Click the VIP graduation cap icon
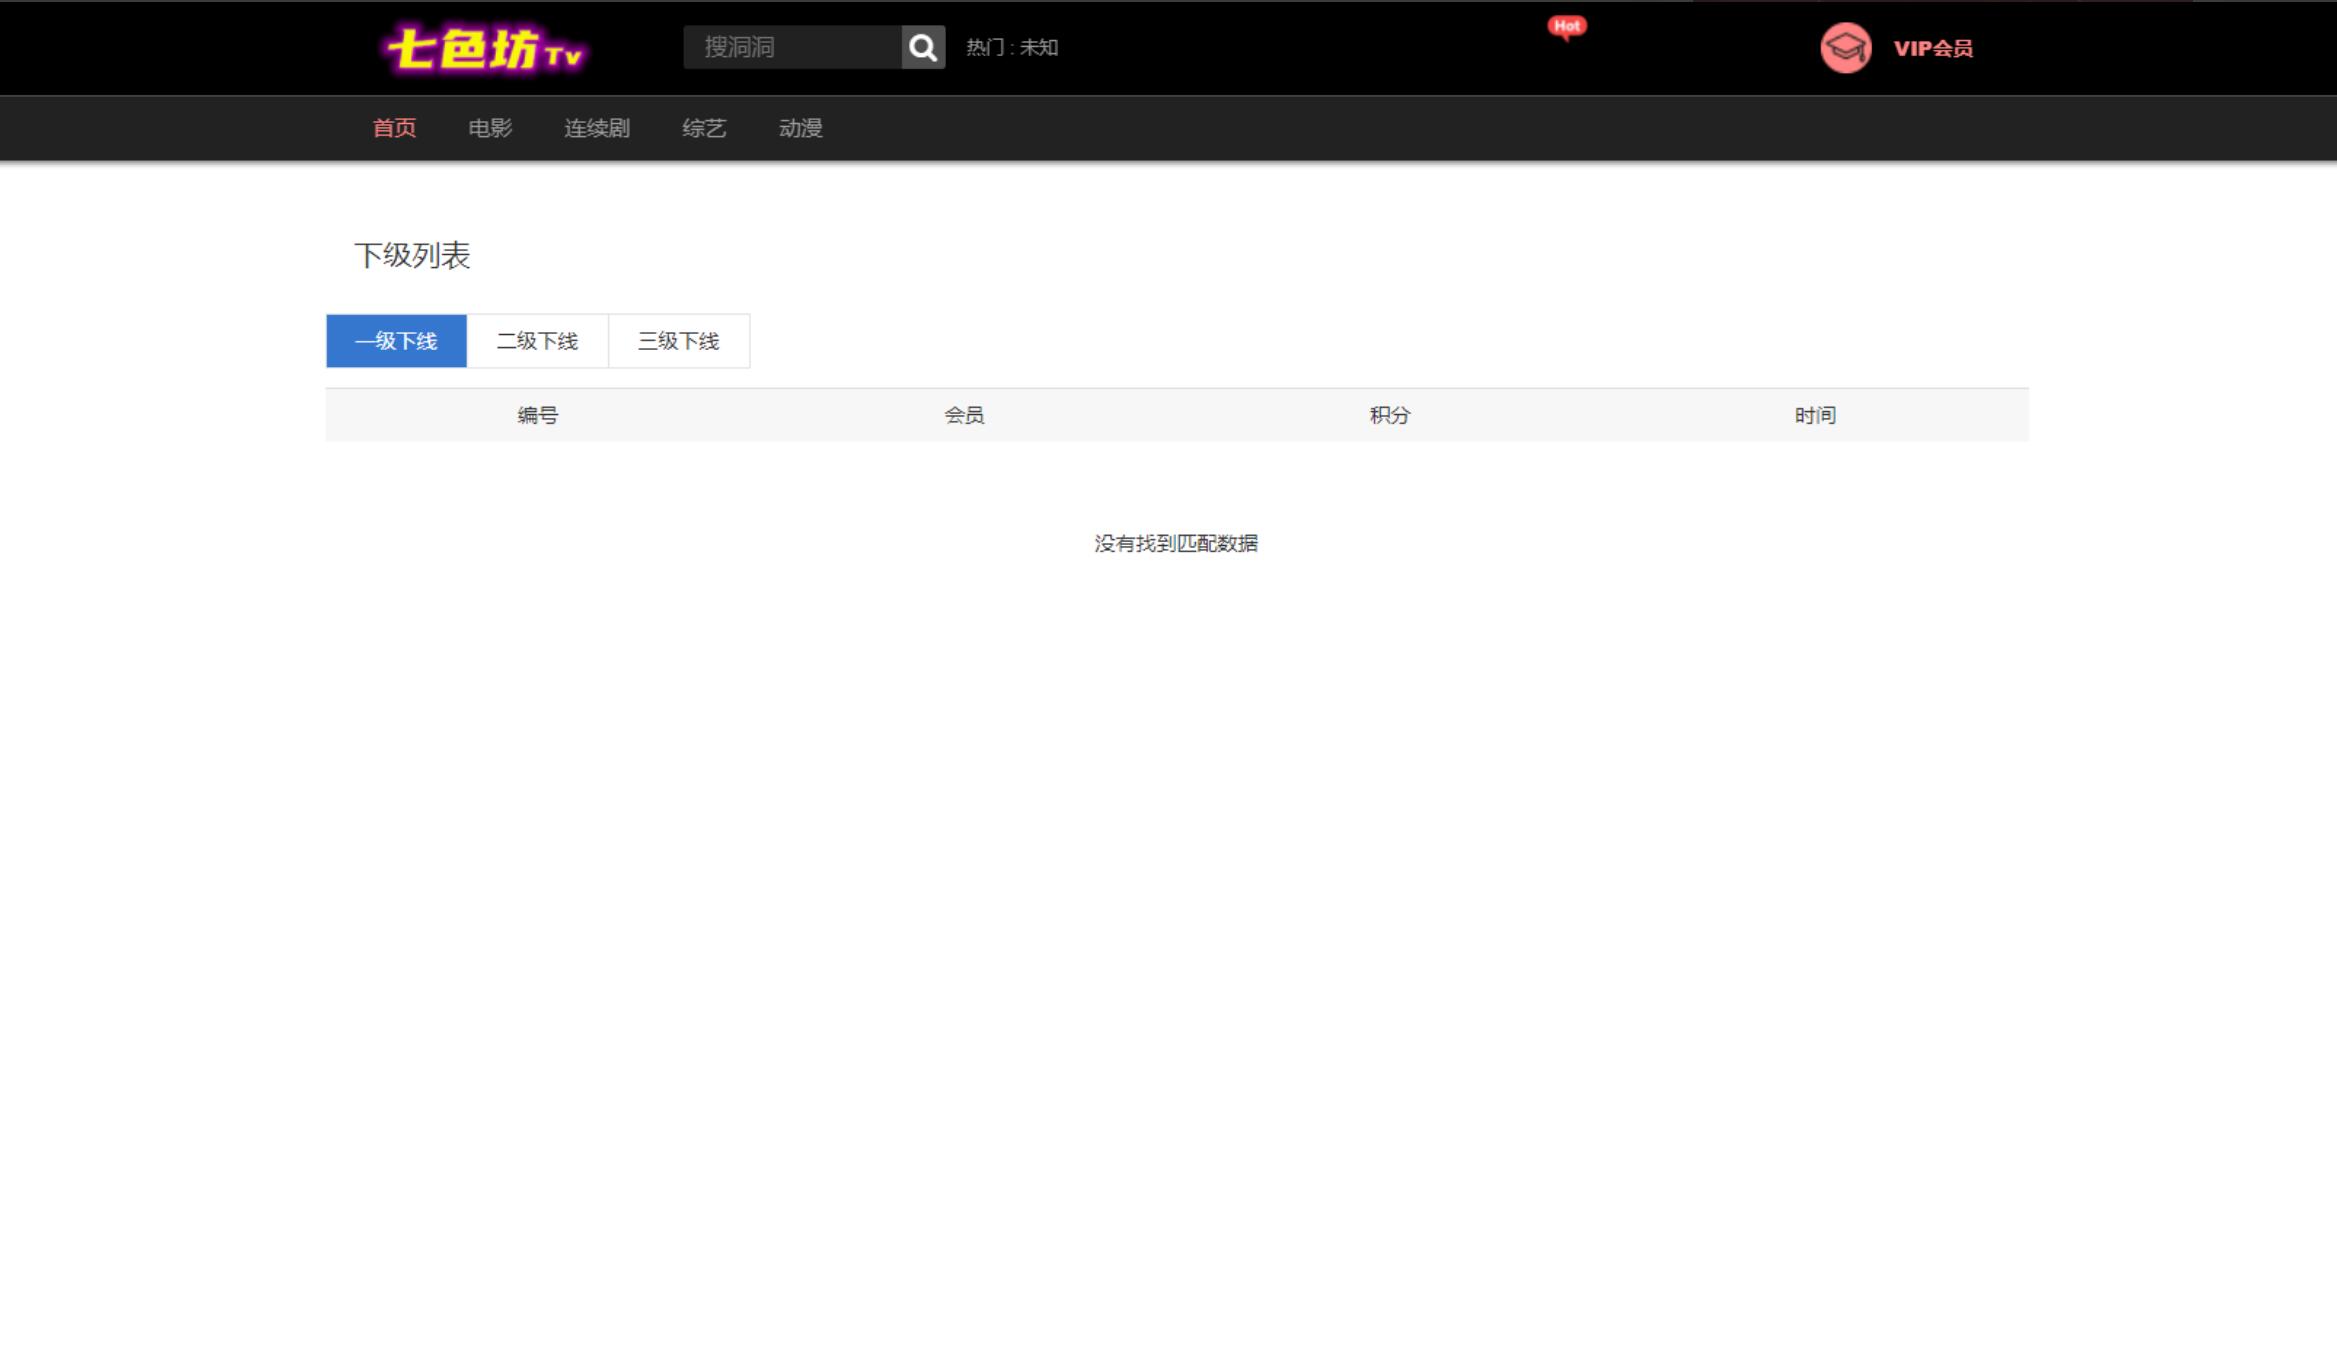2337x1348 pixels. point(1845,48)
